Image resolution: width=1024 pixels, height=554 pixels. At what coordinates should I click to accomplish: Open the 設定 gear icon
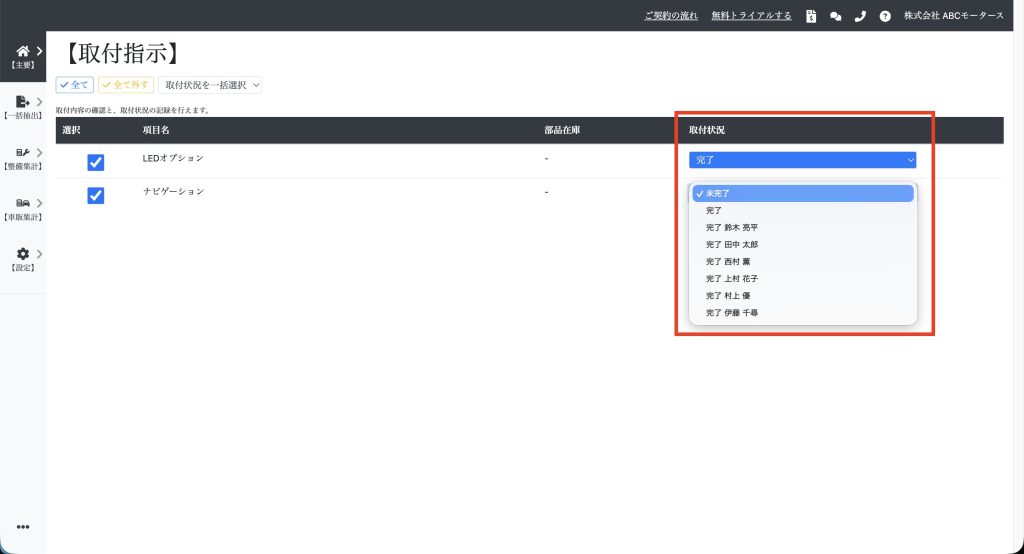coord(23,255)
